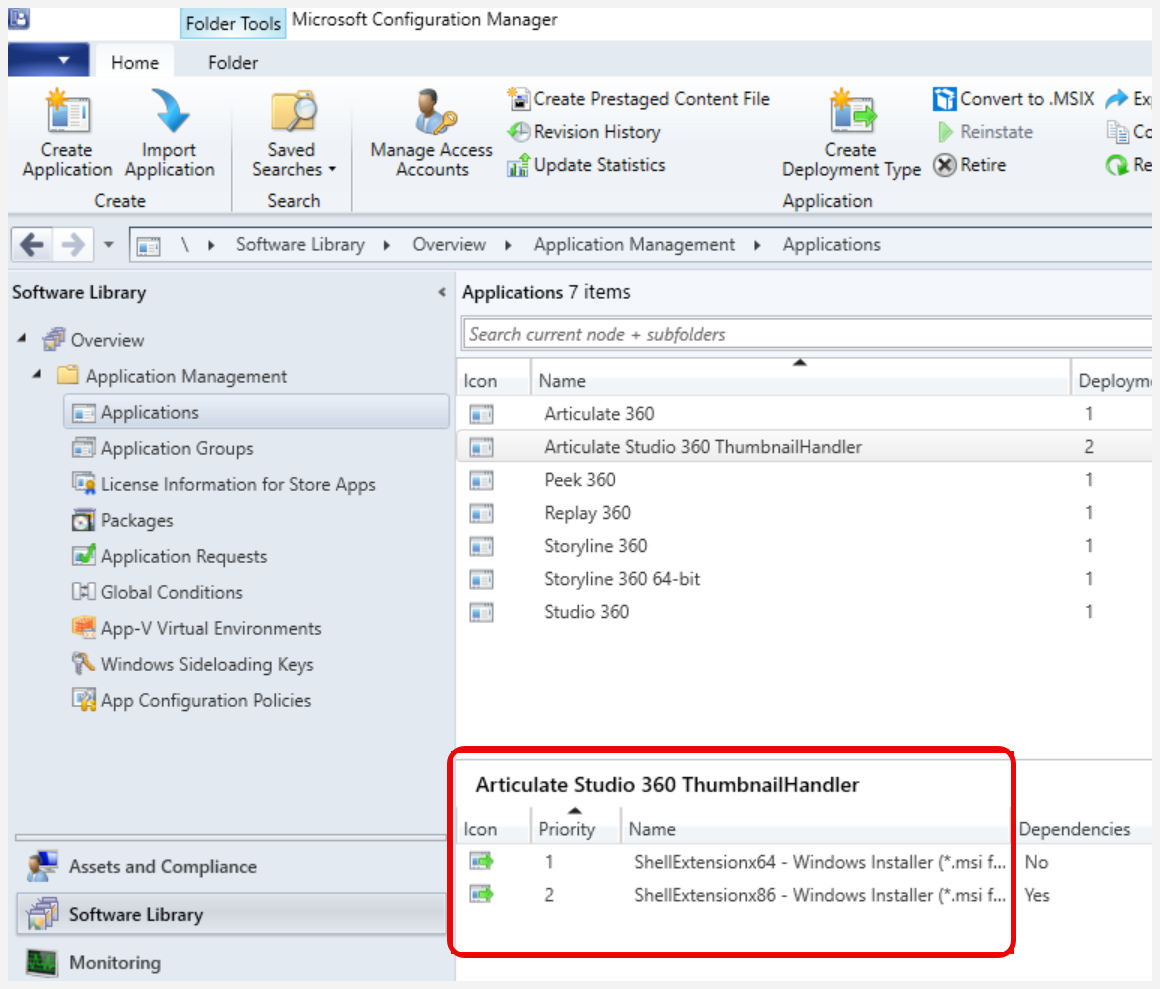Image resolution: width=1160 pixels, height=989 pixels.
Task: Collapse the Software Library navigation pane
Action: 442,292
